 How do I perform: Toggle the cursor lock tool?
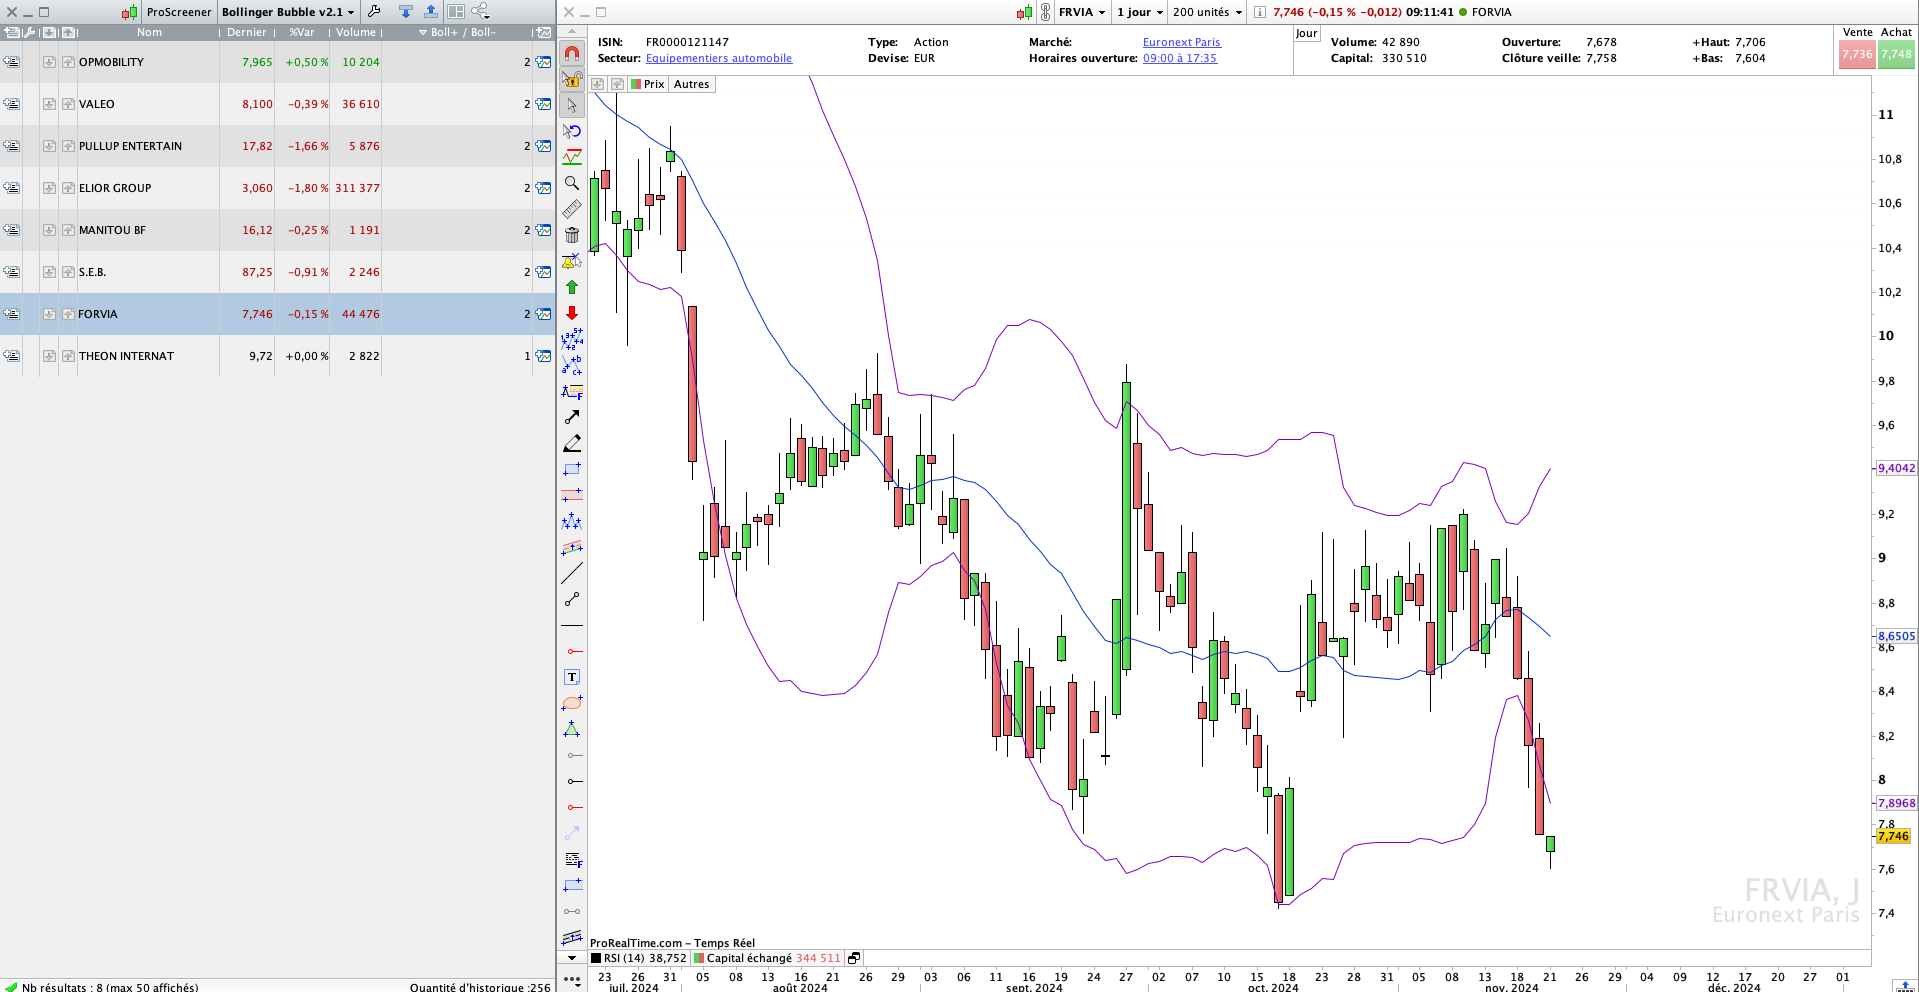pos(572,79)
